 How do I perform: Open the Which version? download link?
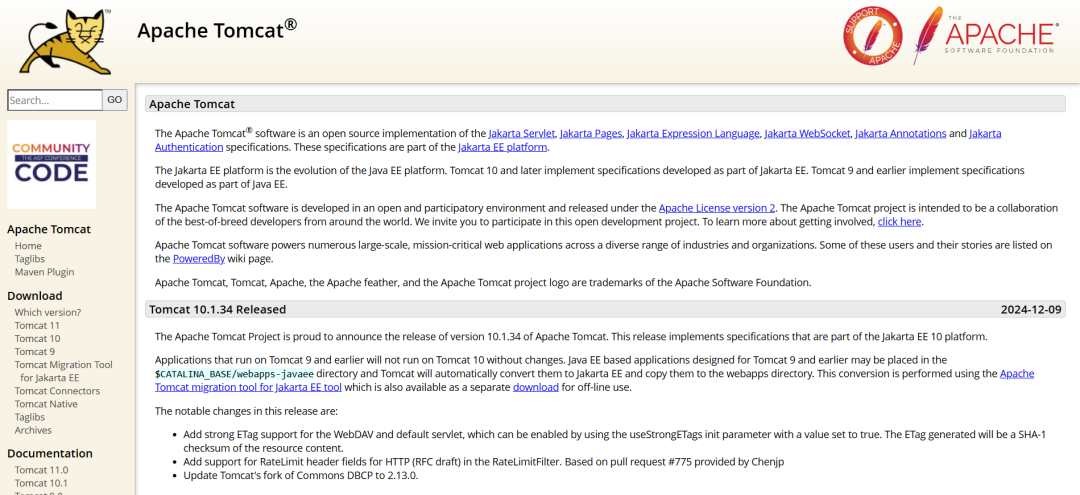[48, 312]
